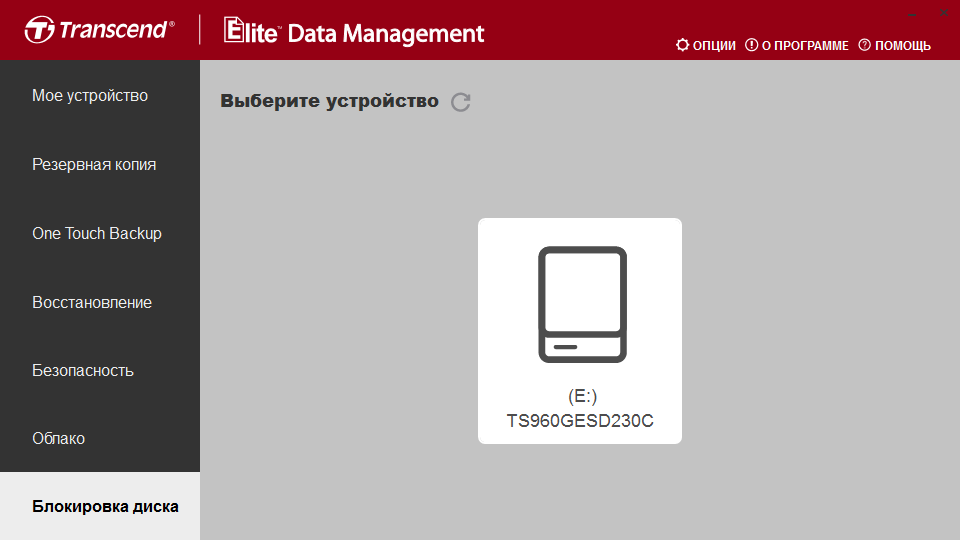
Task: Open One Touch Backup page
Action: (x=100, y=233)
